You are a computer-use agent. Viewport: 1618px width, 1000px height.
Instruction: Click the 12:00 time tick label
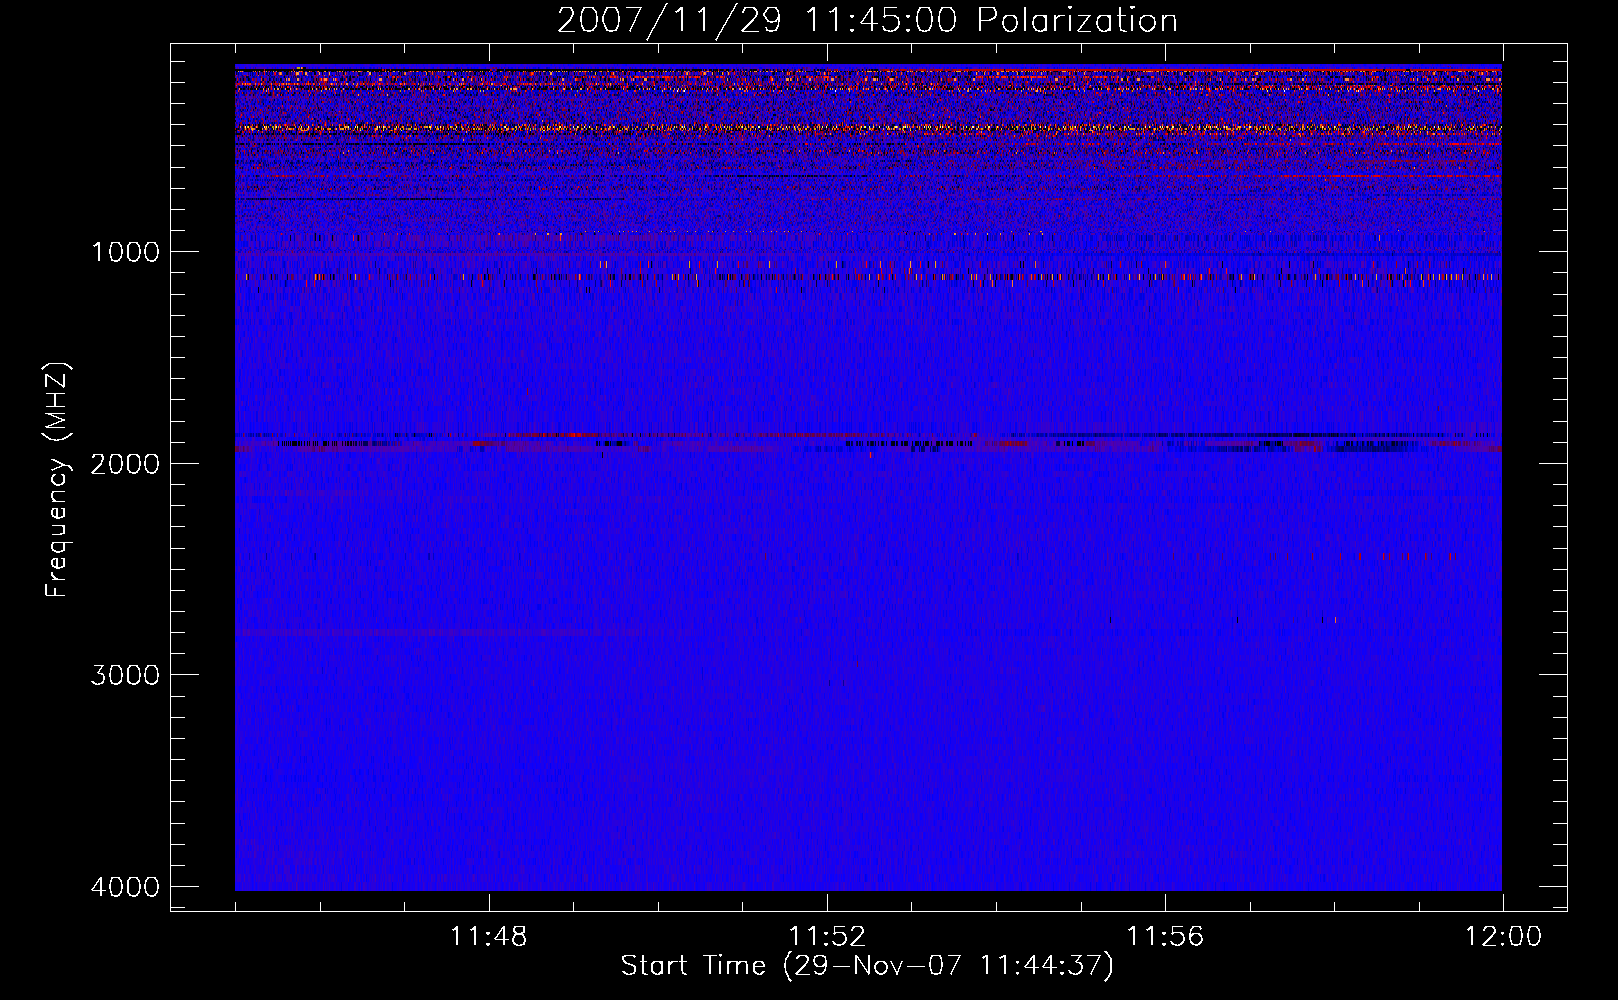click(x=1503, y=937)
